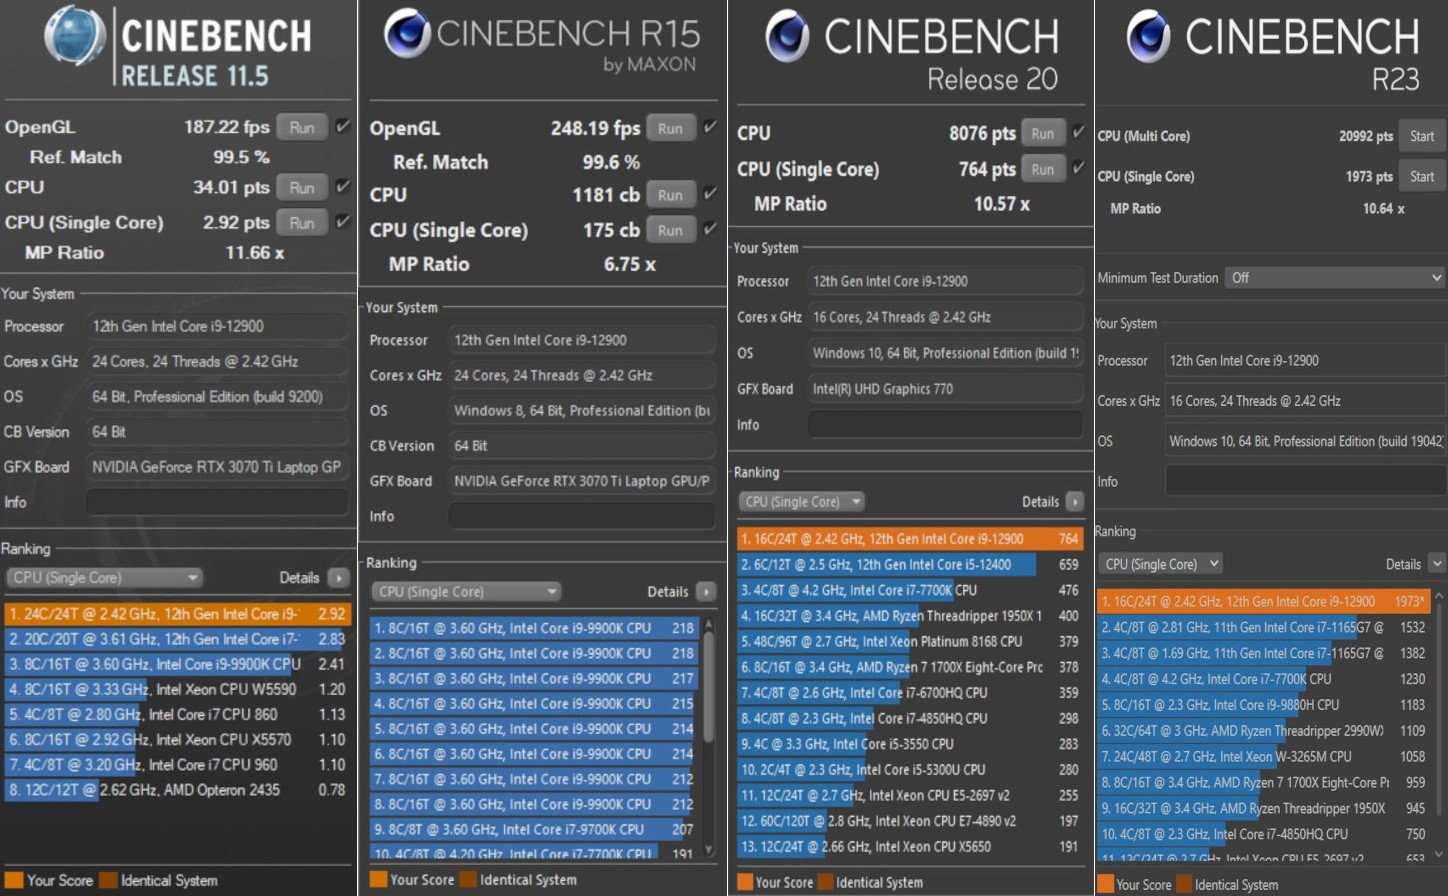Run CPU (Single Core) test in Release 11.5
Image resolution: width=1448 pixels, height=896 pixels.
[302, 222]
